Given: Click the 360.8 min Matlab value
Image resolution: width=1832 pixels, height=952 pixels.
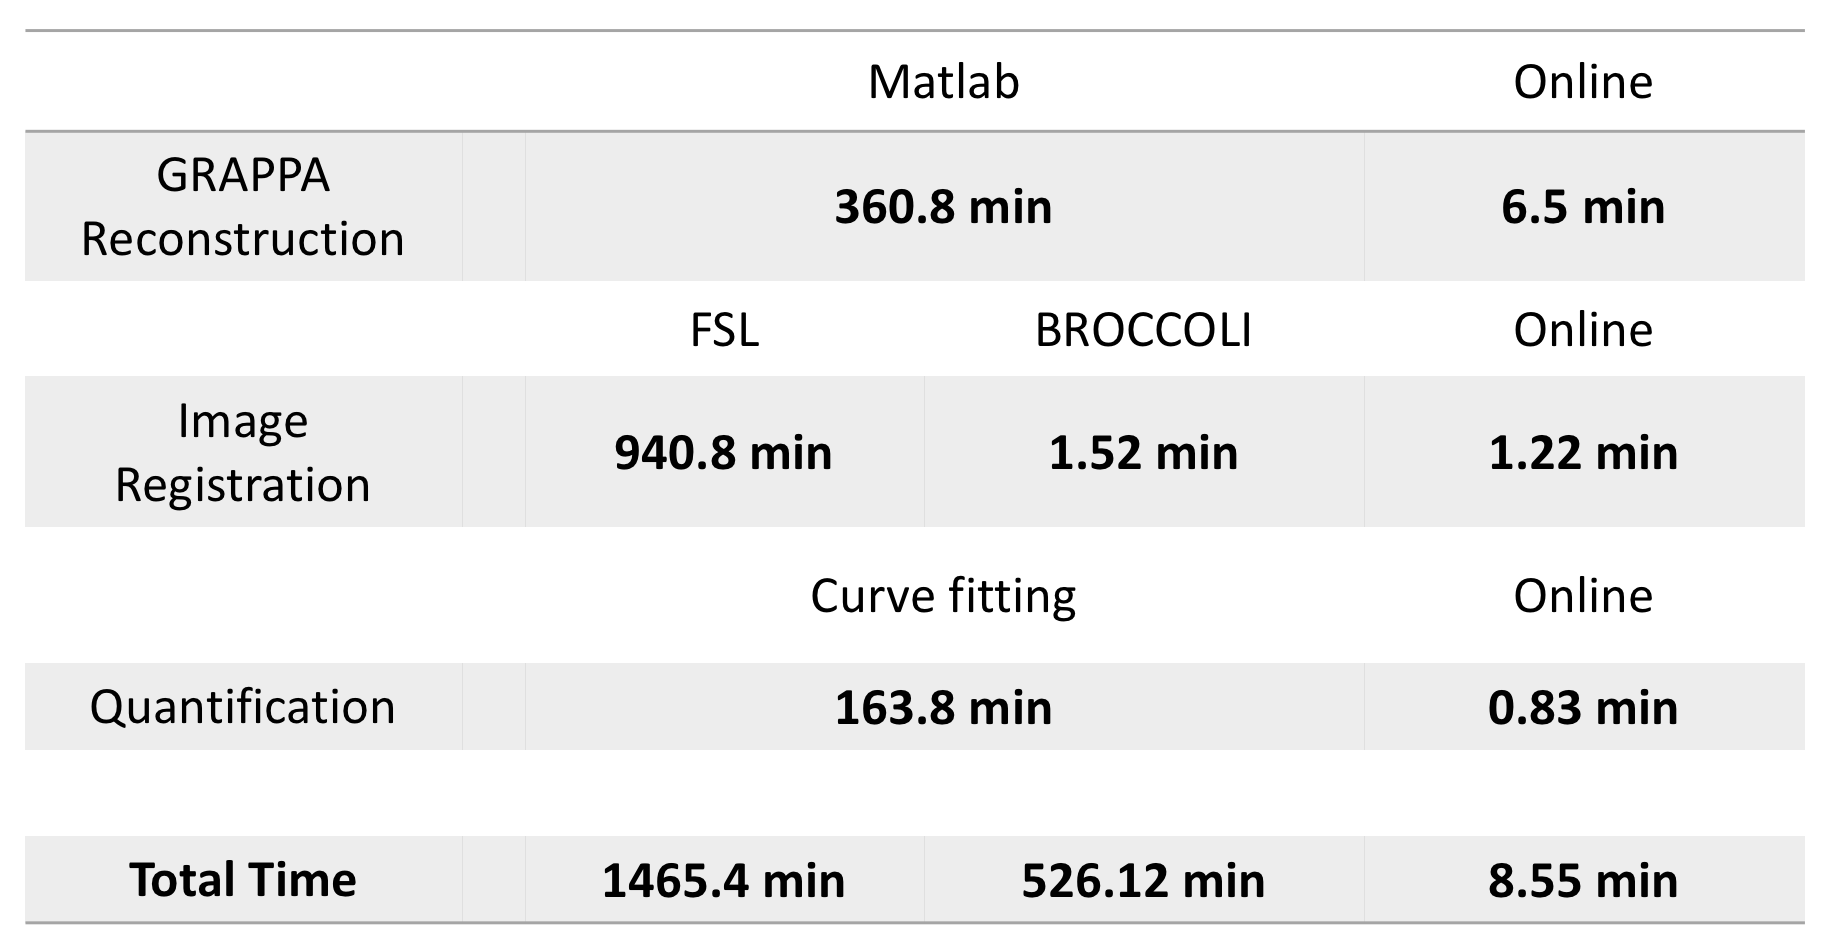Looking at the screenshot, I should (943, 207).
